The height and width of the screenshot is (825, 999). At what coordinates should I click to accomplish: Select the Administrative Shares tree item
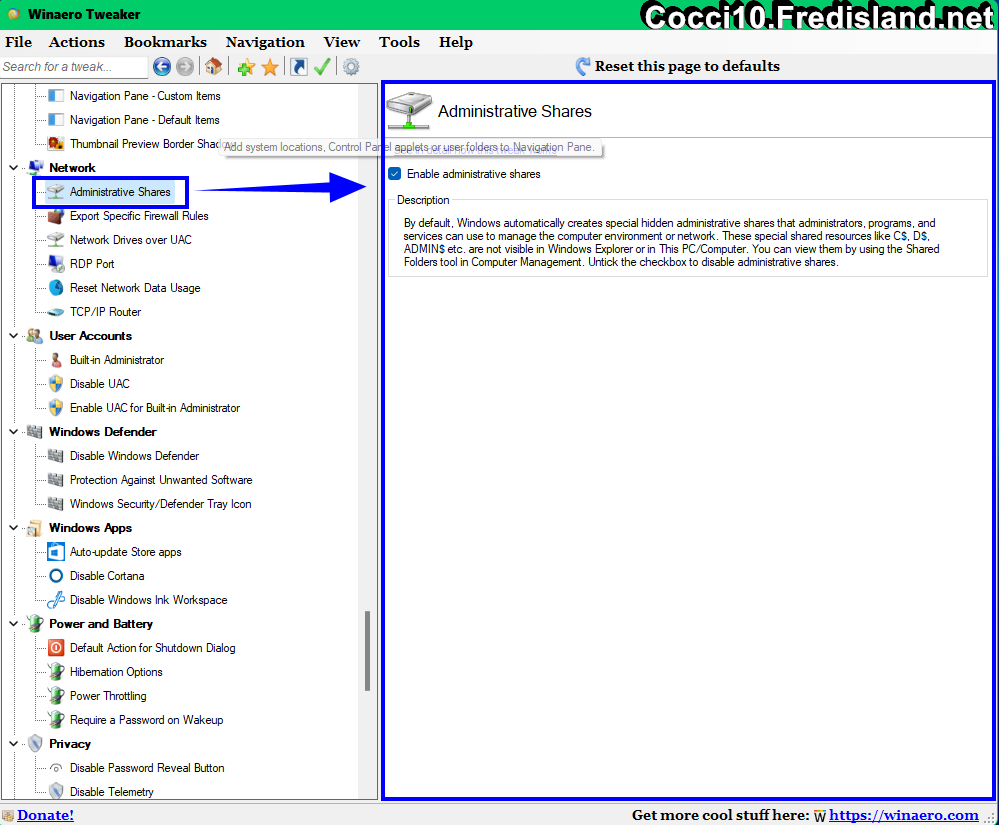pos(120,192)
